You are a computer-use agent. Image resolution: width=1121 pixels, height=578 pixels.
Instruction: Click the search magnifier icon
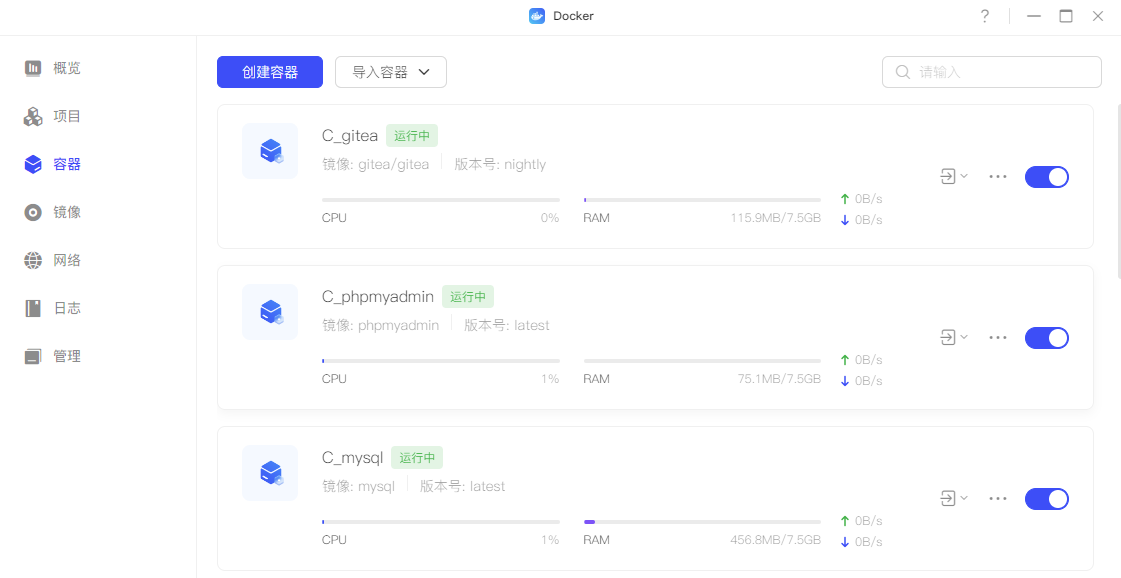[903, 72]
